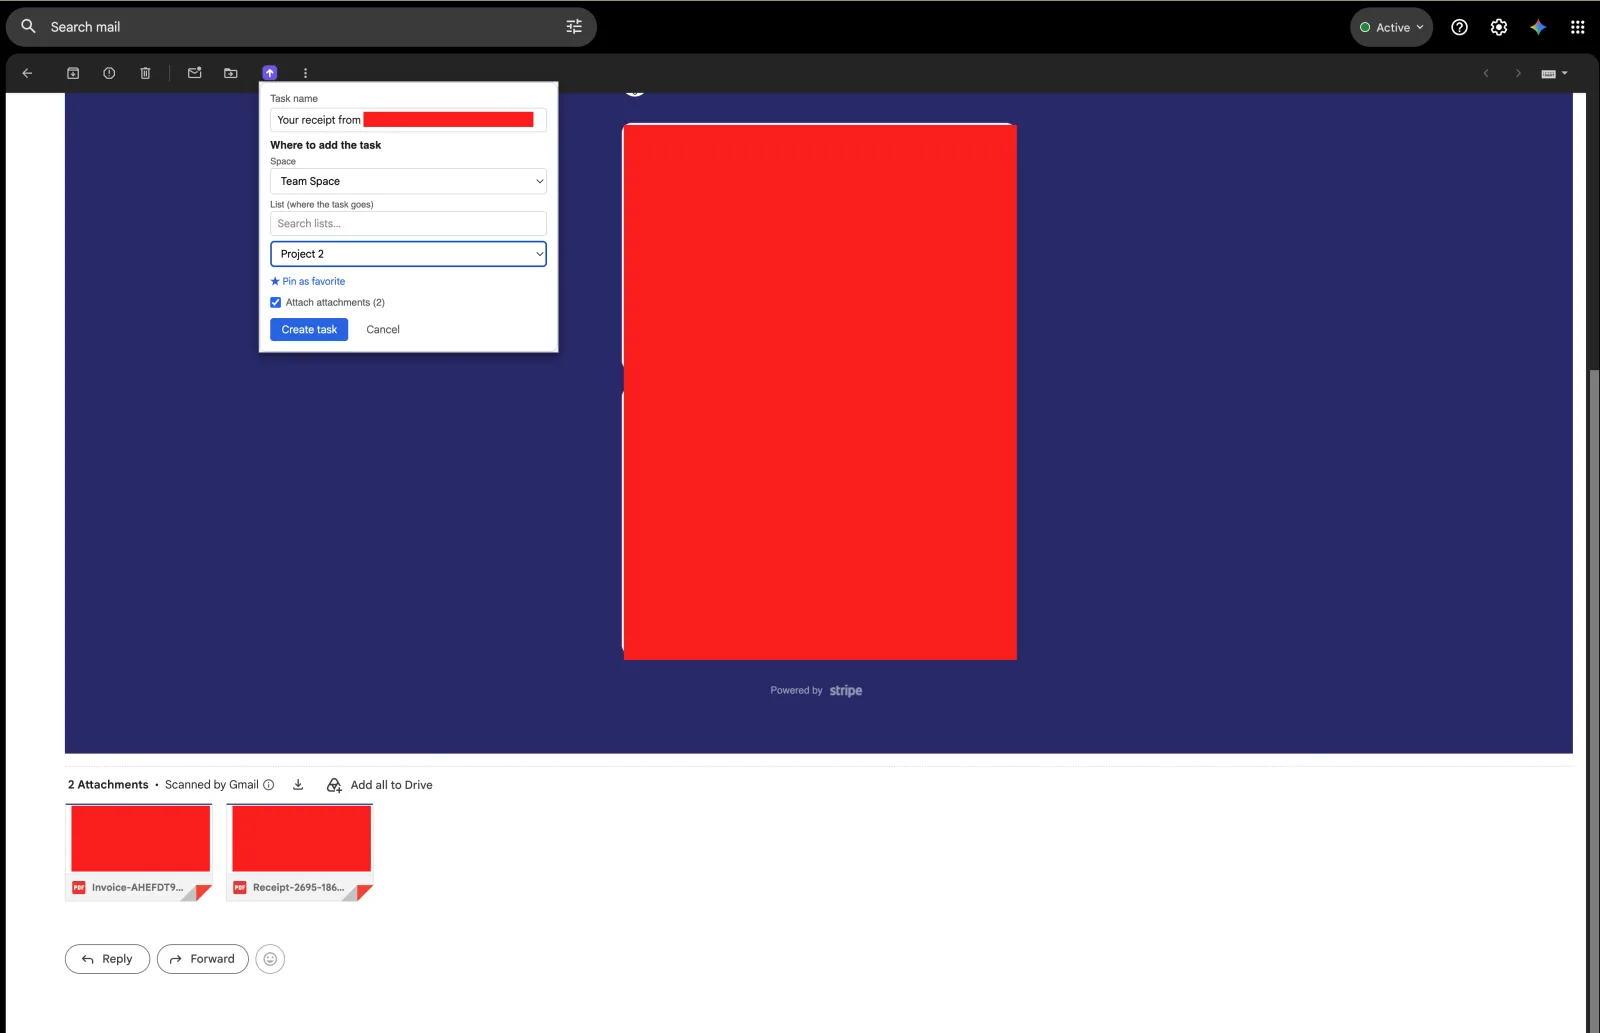Open the input tools keyboard dropdown
1600x1033 pixels.
point(1554,73)
